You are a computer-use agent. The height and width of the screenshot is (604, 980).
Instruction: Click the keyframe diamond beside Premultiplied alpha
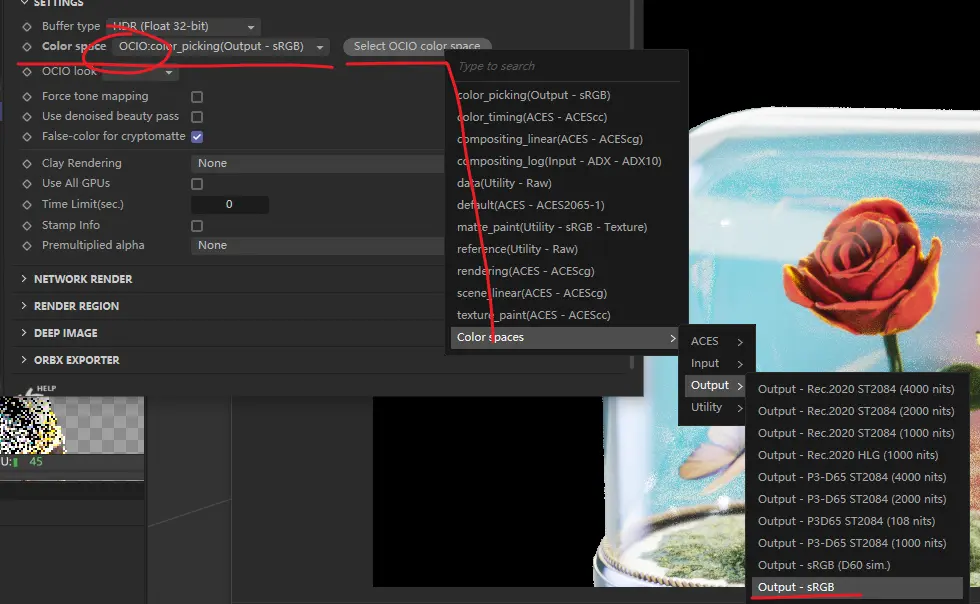[x=27, y=246]
